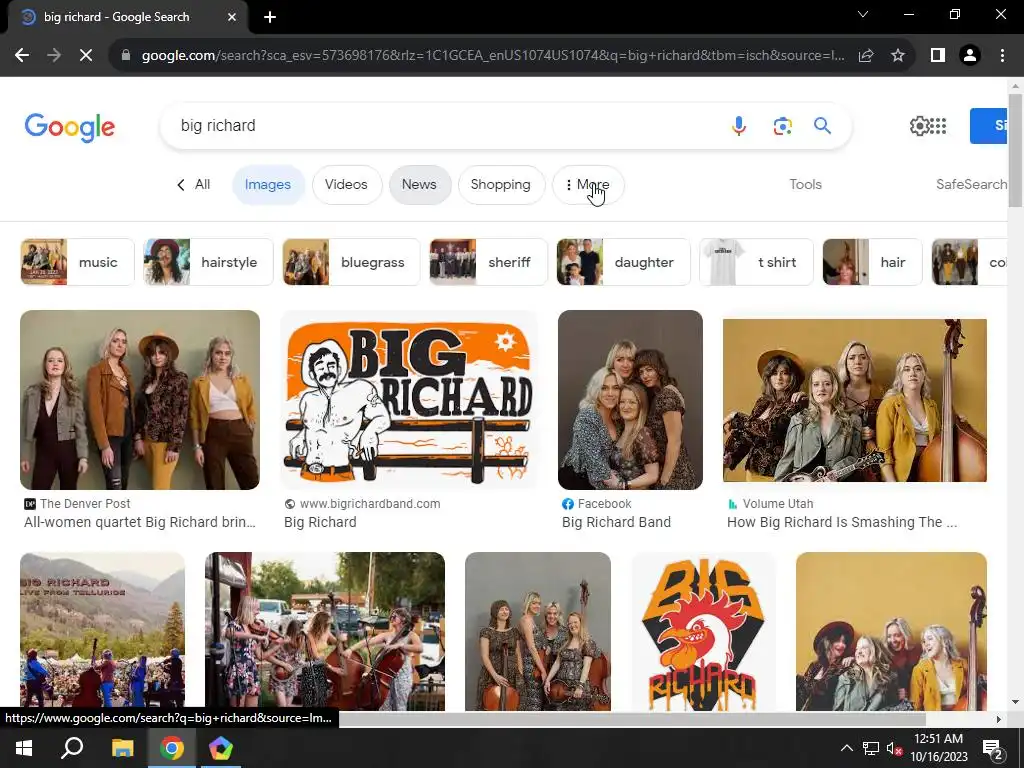
Task: Filter images by music chip
Action: point(77,262)
